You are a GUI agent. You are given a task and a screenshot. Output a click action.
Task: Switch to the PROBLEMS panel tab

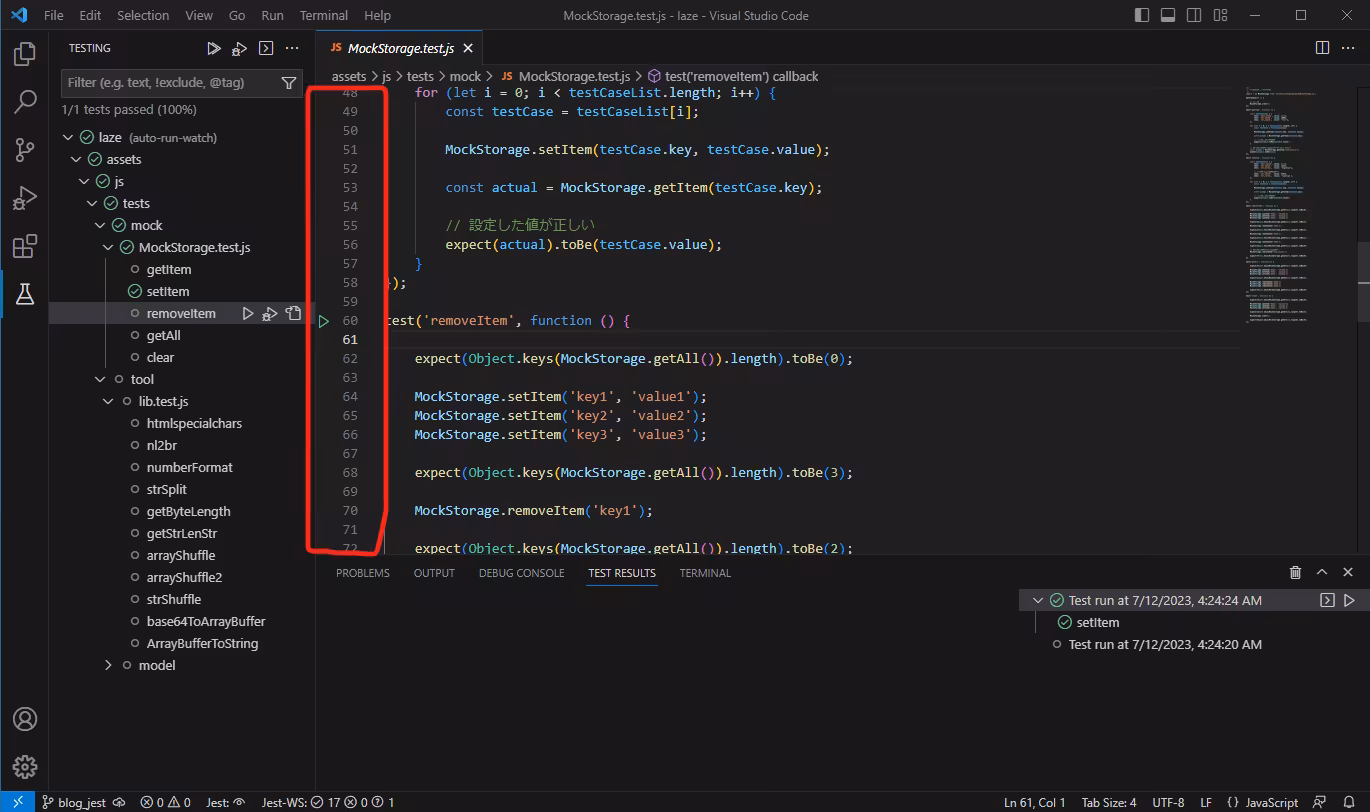(x=363, y=573)
